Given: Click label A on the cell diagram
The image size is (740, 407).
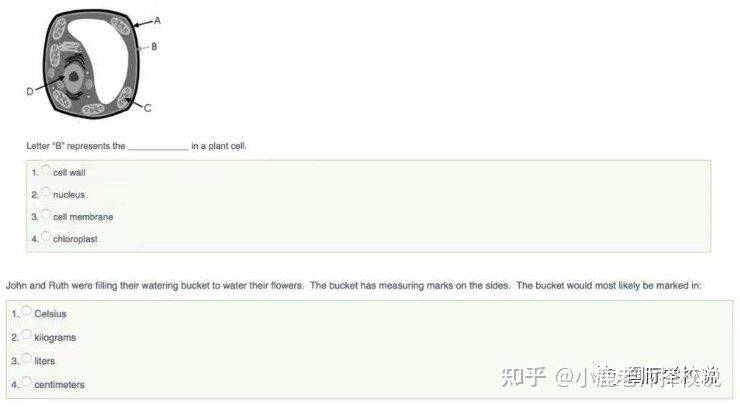Looking at the screenshot, I should coord(157,21).
